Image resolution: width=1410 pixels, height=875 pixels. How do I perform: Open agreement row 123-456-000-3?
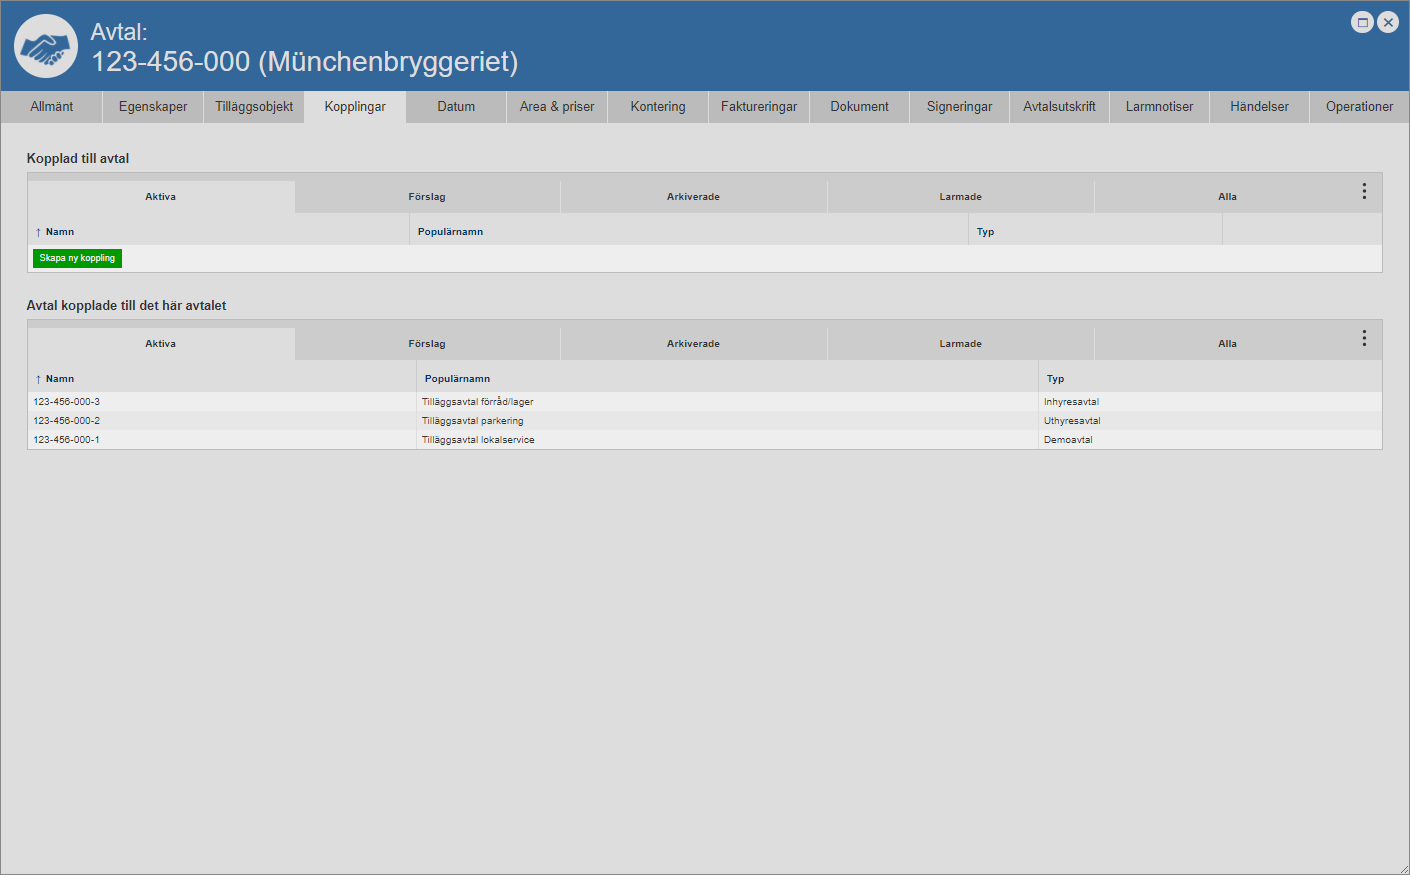(x=67, y=402)
